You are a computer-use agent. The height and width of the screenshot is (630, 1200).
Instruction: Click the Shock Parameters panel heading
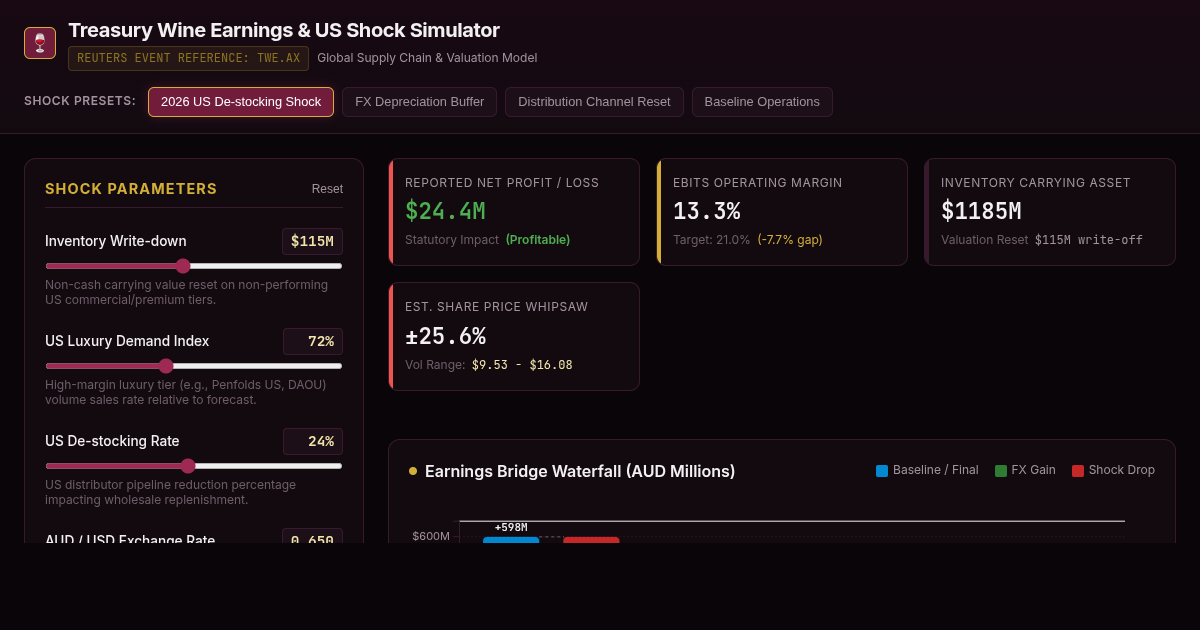click(131, 189)
